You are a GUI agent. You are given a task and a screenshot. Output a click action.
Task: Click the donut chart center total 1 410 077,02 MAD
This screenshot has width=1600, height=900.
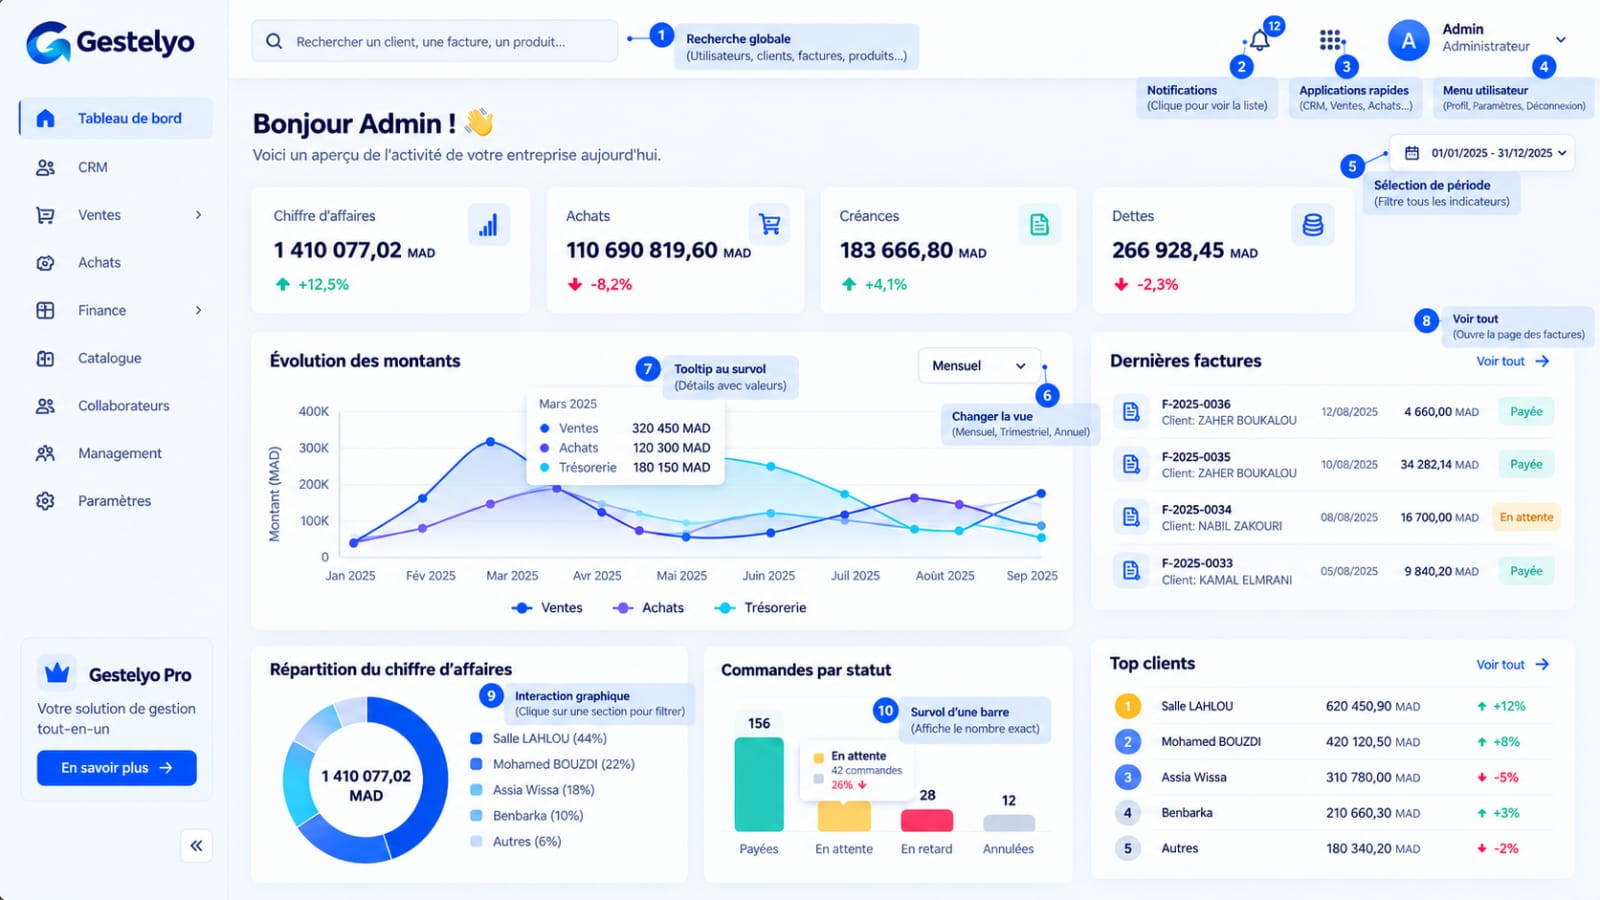(x=366, y=786)
